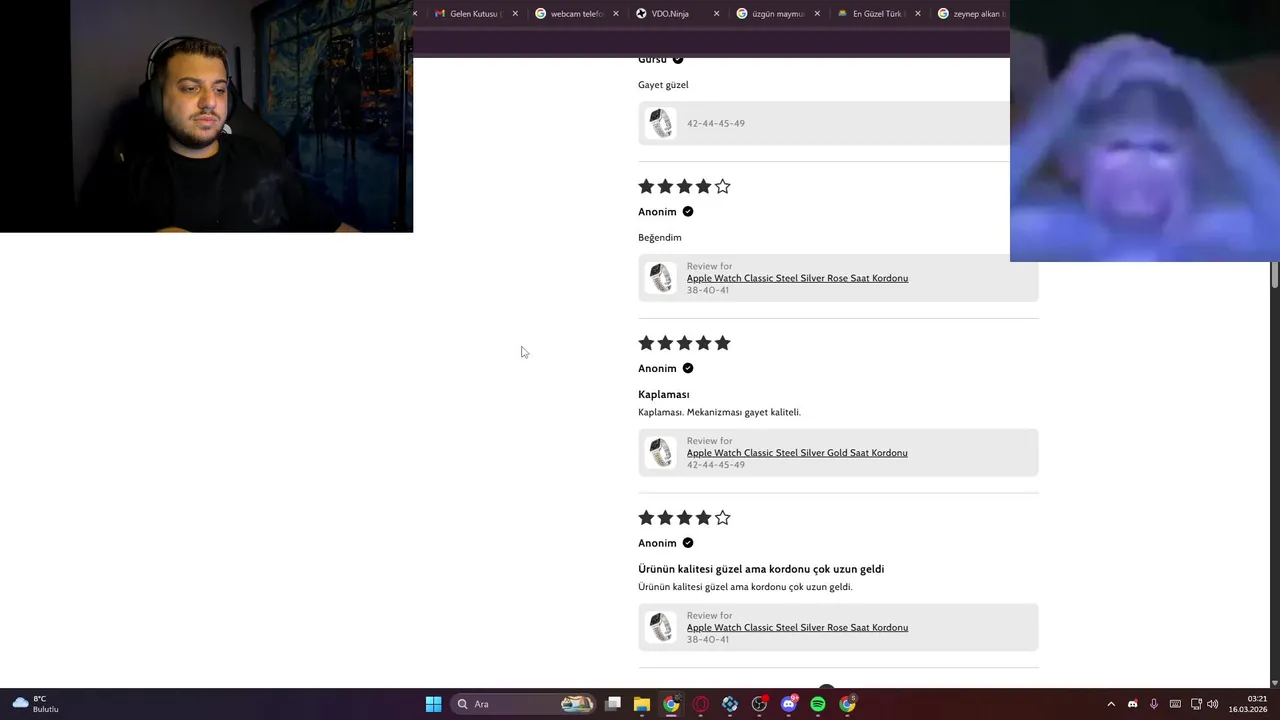
Task: Click watch thumbnail in Beğendim review
Action: (x=660, y=278)
